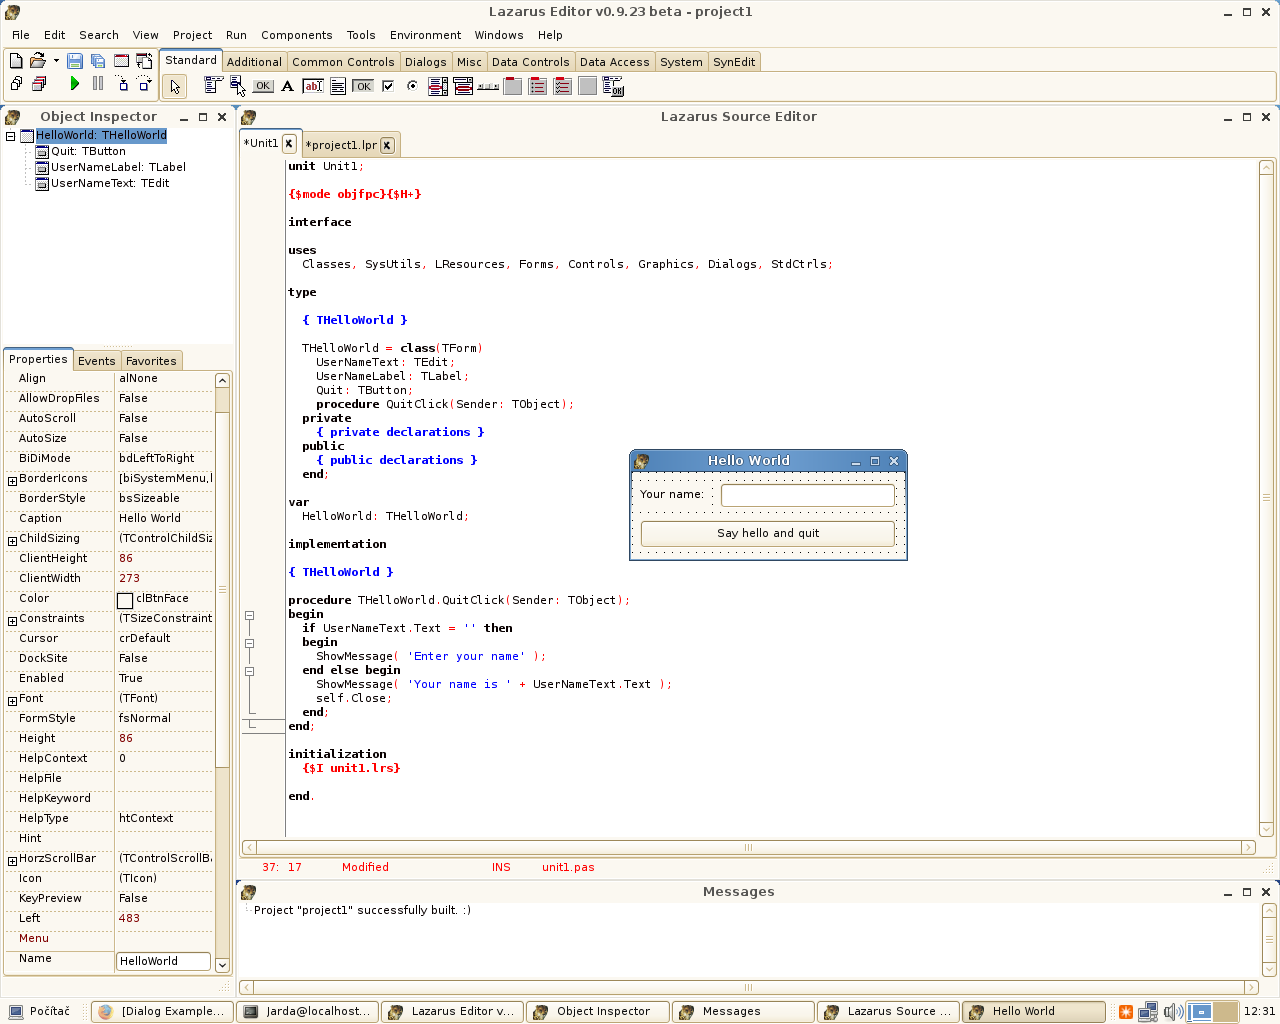This screenshot has height=1024, width=1280.
Task: Open the File menu
Action: [x=21, y=35]
